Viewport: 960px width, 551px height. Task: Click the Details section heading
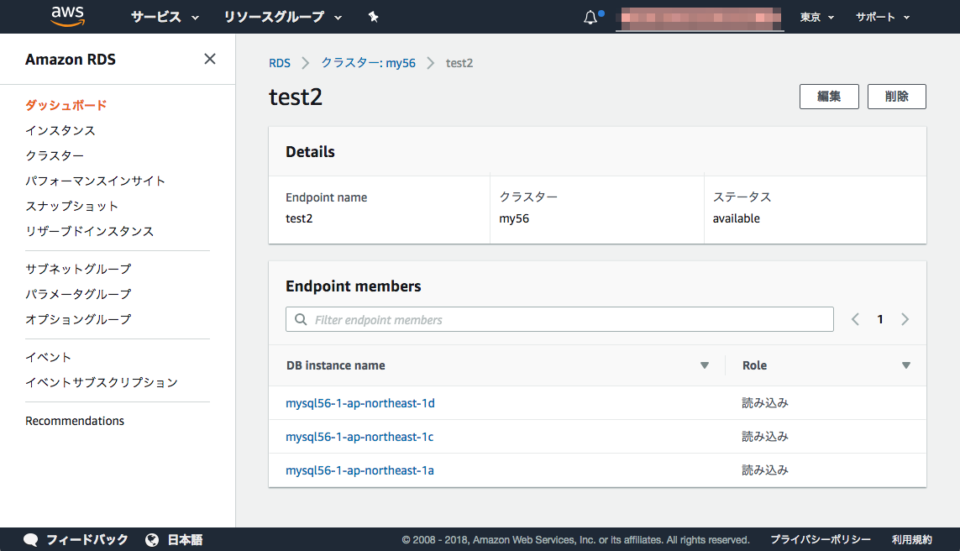310,152
